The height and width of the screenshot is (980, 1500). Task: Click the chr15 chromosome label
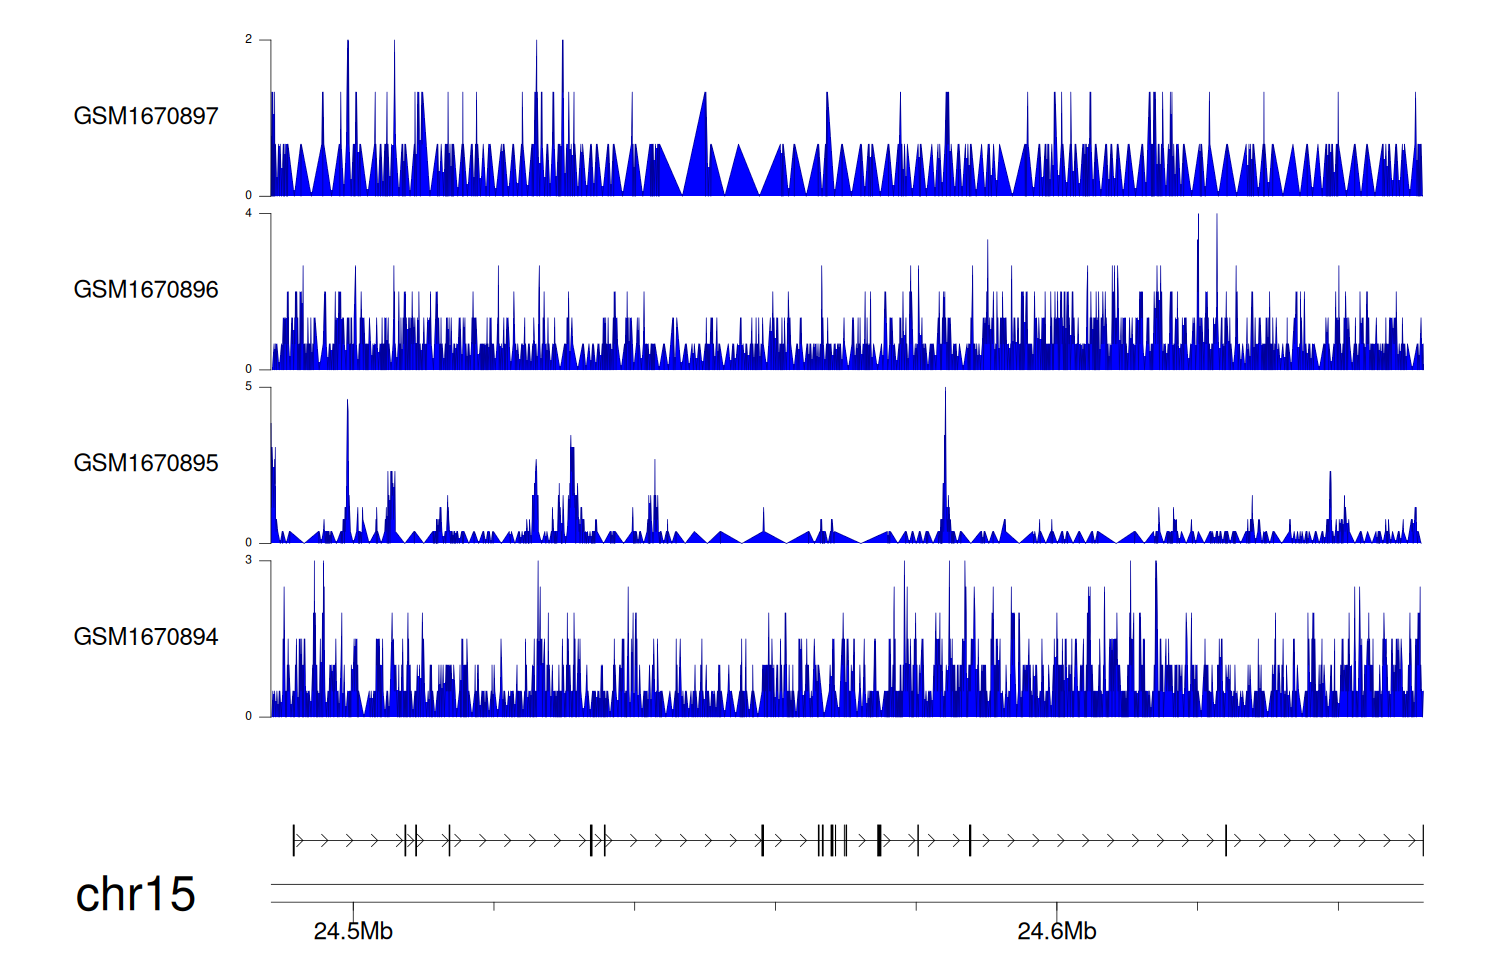[x=135, y=894]
